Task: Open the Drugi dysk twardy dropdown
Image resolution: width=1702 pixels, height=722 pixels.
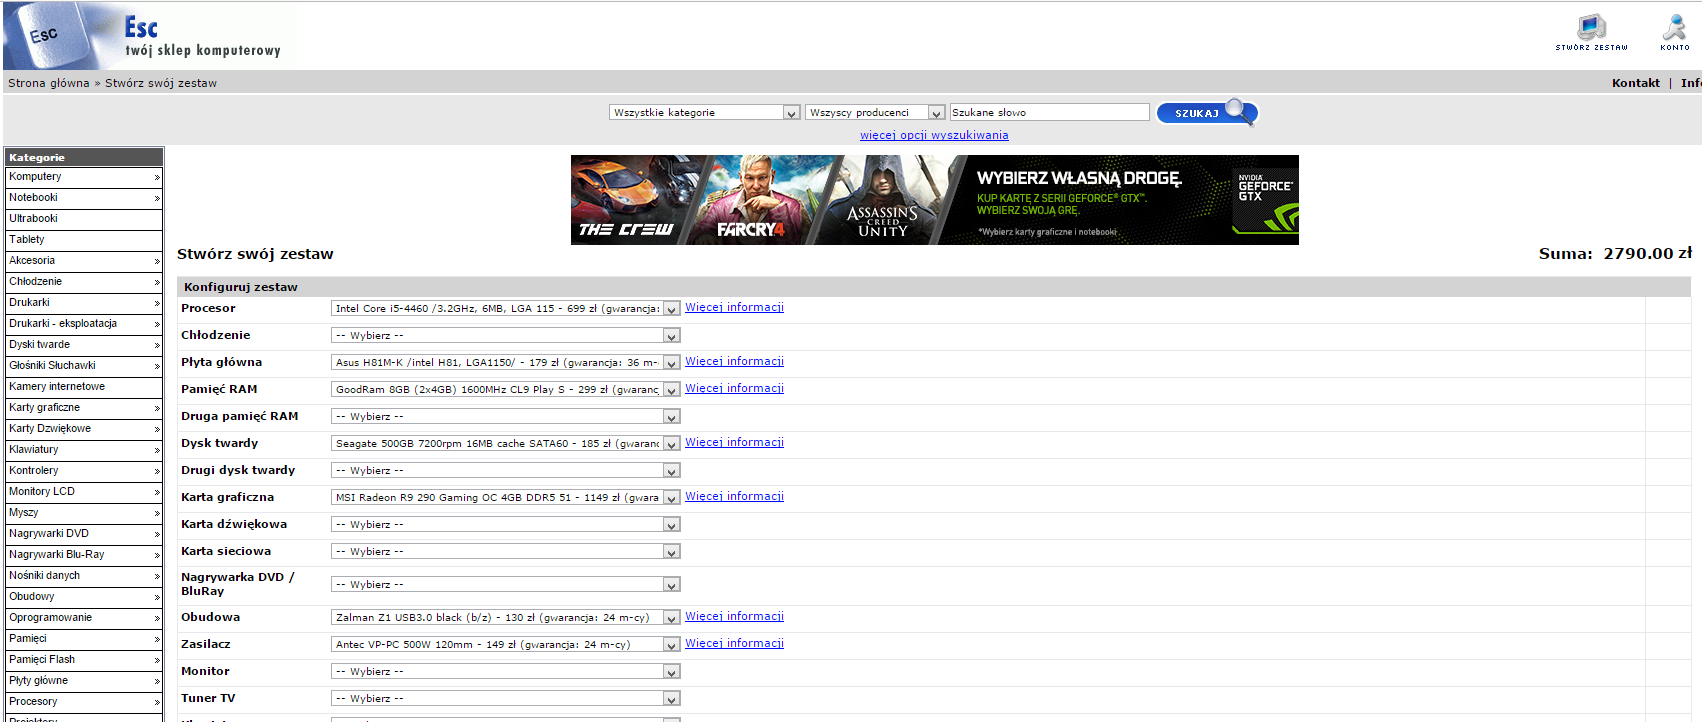Action: pos(506,471)
